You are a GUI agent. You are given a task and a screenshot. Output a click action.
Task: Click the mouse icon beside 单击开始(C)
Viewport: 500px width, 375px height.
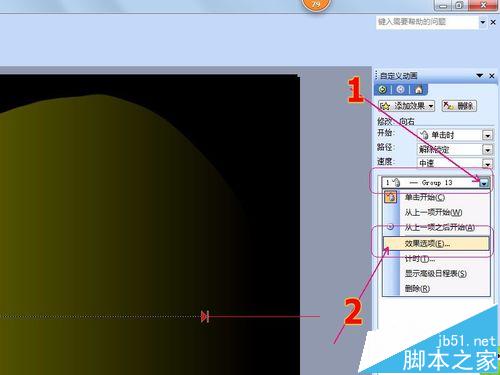pos(391,197)
